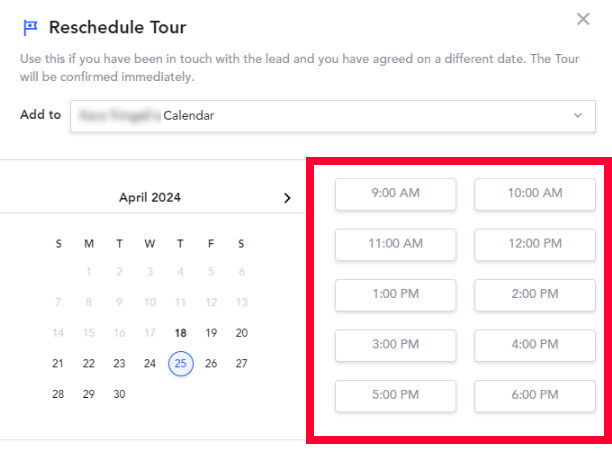
Task: Select the 9:00 AM time slot
Action: (x=395, y=194)
